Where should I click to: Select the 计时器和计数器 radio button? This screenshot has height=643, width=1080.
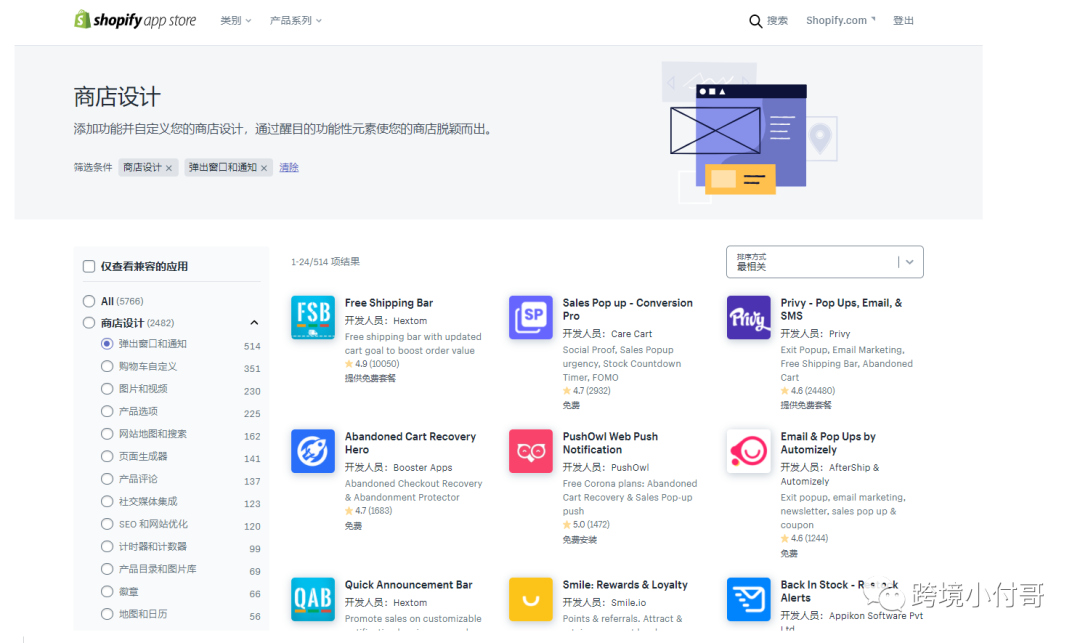(x=107, y=547)
